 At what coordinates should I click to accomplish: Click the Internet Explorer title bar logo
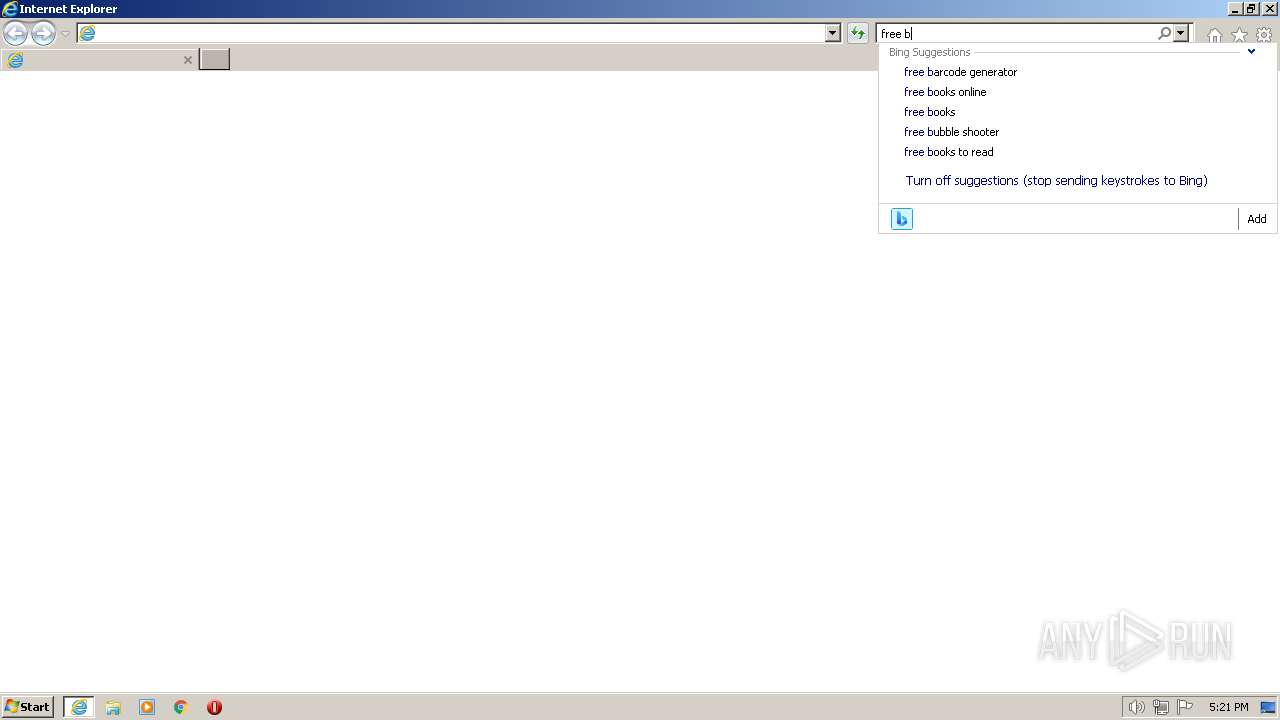[x=10, y=9]
